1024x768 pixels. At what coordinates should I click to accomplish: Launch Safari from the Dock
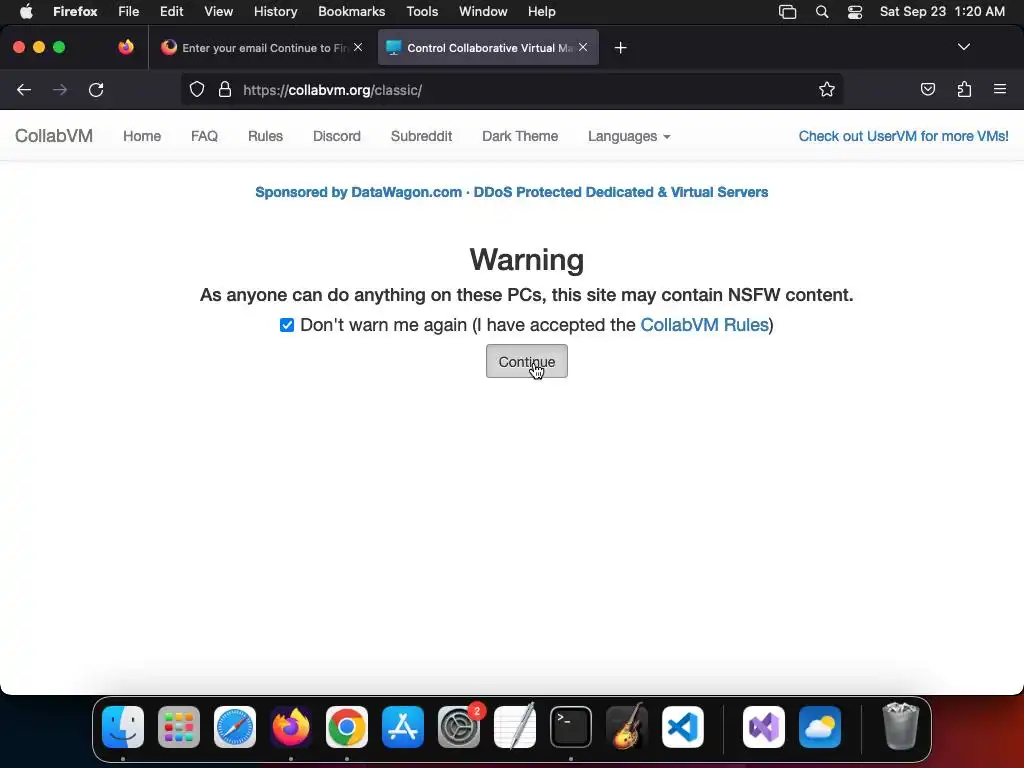pyautogui.click(x=235, y=727)
